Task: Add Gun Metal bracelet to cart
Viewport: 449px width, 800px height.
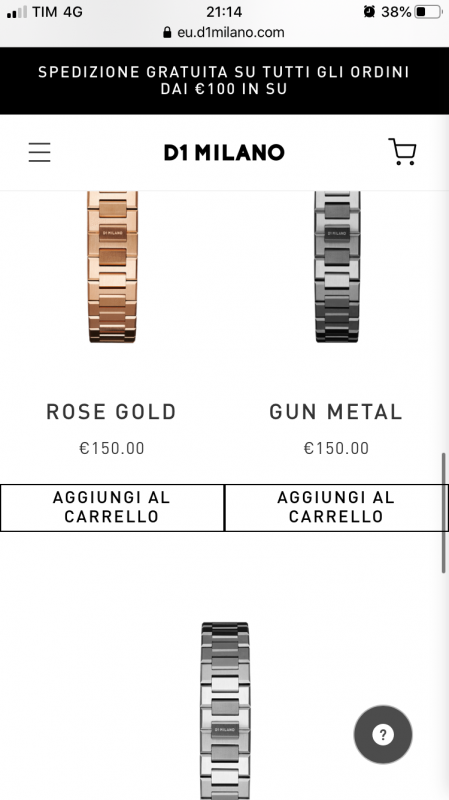Action: tap(336, 508)
